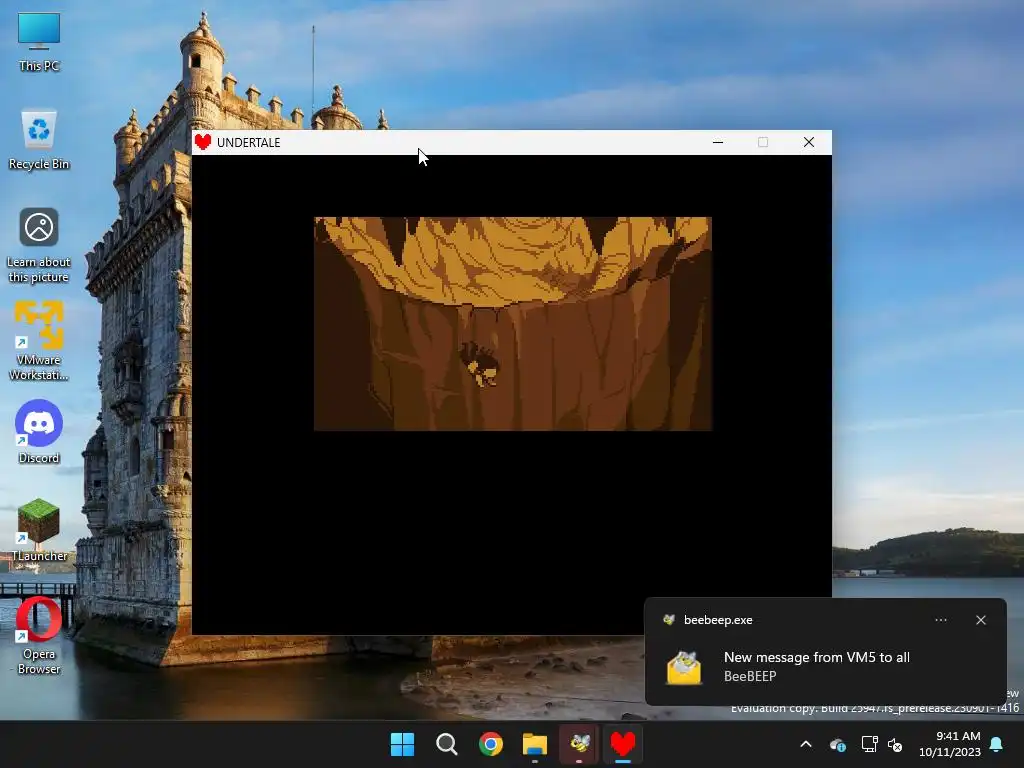Image resolution: width=1024 pixels, height=768 pixels.
Task: Close the UNDERTALE window
Action: (x=808, y=142)
